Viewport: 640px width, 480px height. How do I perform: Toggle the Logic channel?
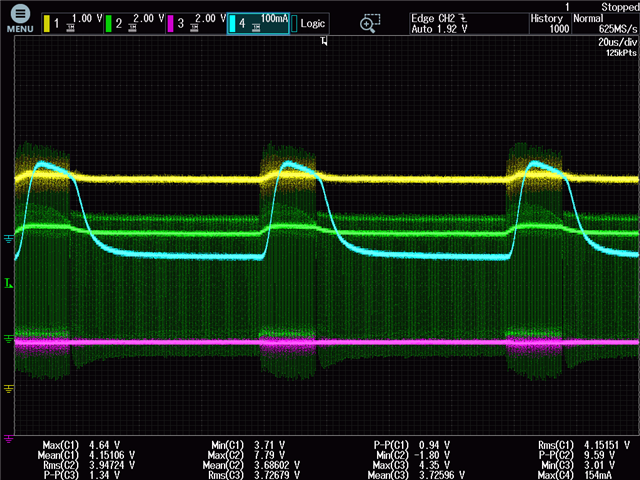click(x=309, y=24)
